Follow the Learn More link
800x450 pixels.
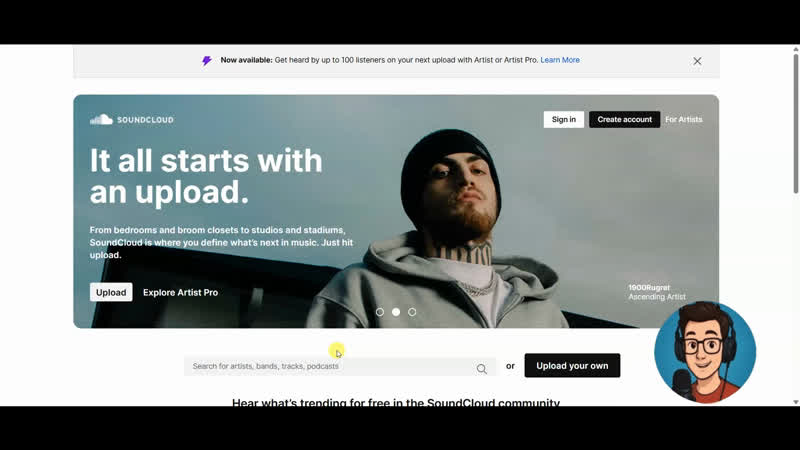pyautogui.click(x=560, y=60)
